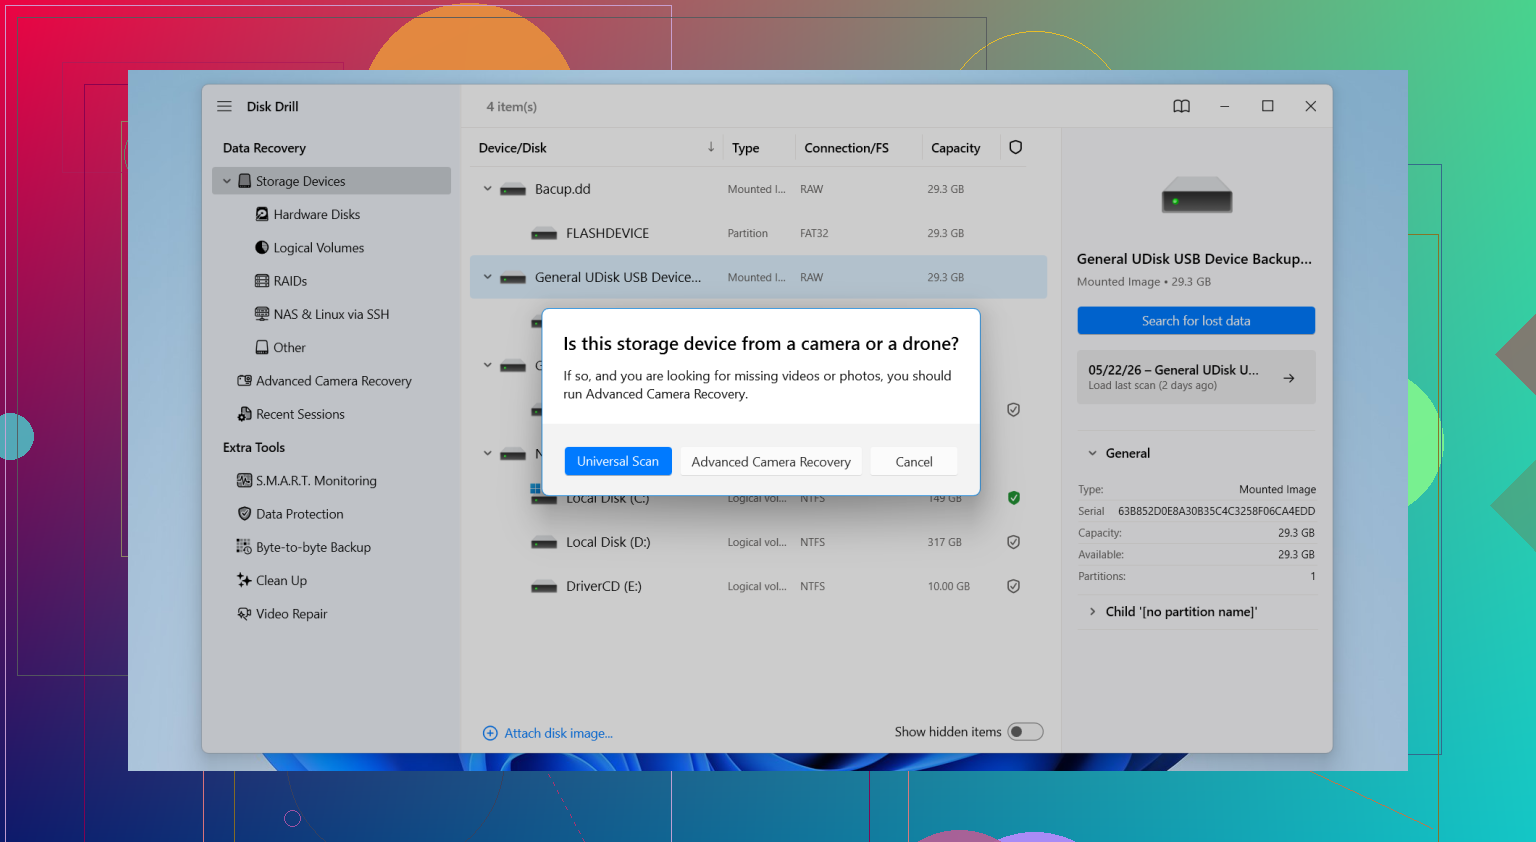This screenshot has width=1536, height=842.
Task: Click the Other devices icon
Action: click(x=262, y=347)
